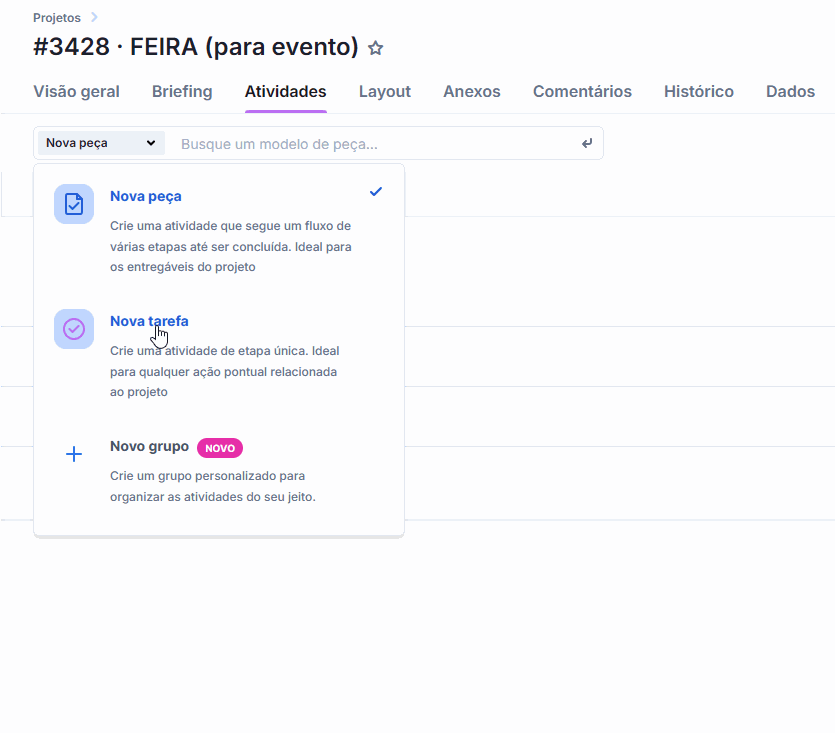The height and width of the screenshot is (733, 835).
Task: Click the plus icon for Novo grupo
Action: point(74,454)
